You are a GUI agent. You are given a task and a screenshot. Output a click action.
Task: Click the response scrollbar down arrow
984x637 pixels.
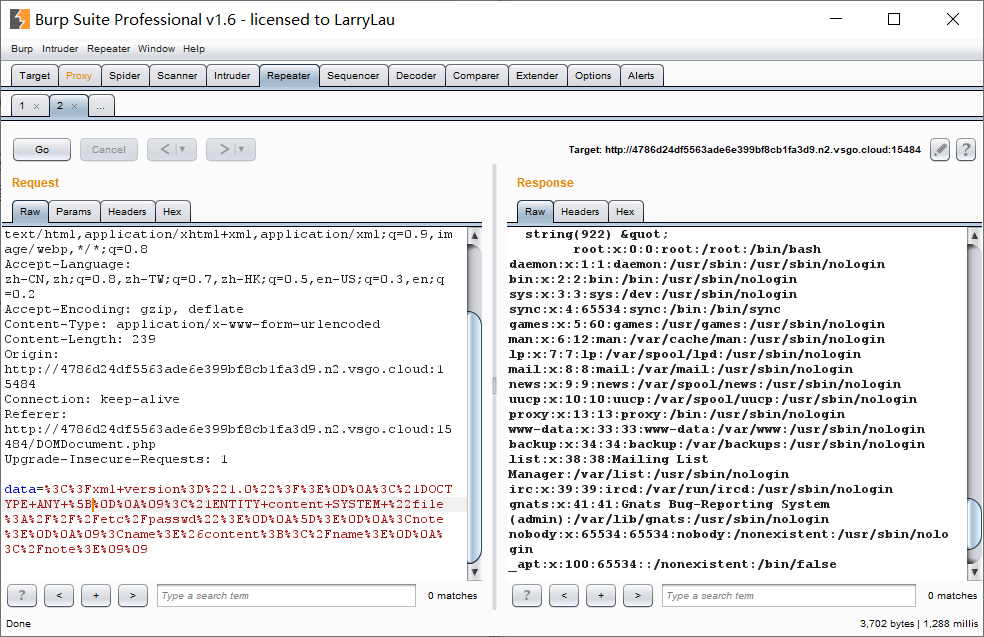pyautogui.click(x=974, y=572)
